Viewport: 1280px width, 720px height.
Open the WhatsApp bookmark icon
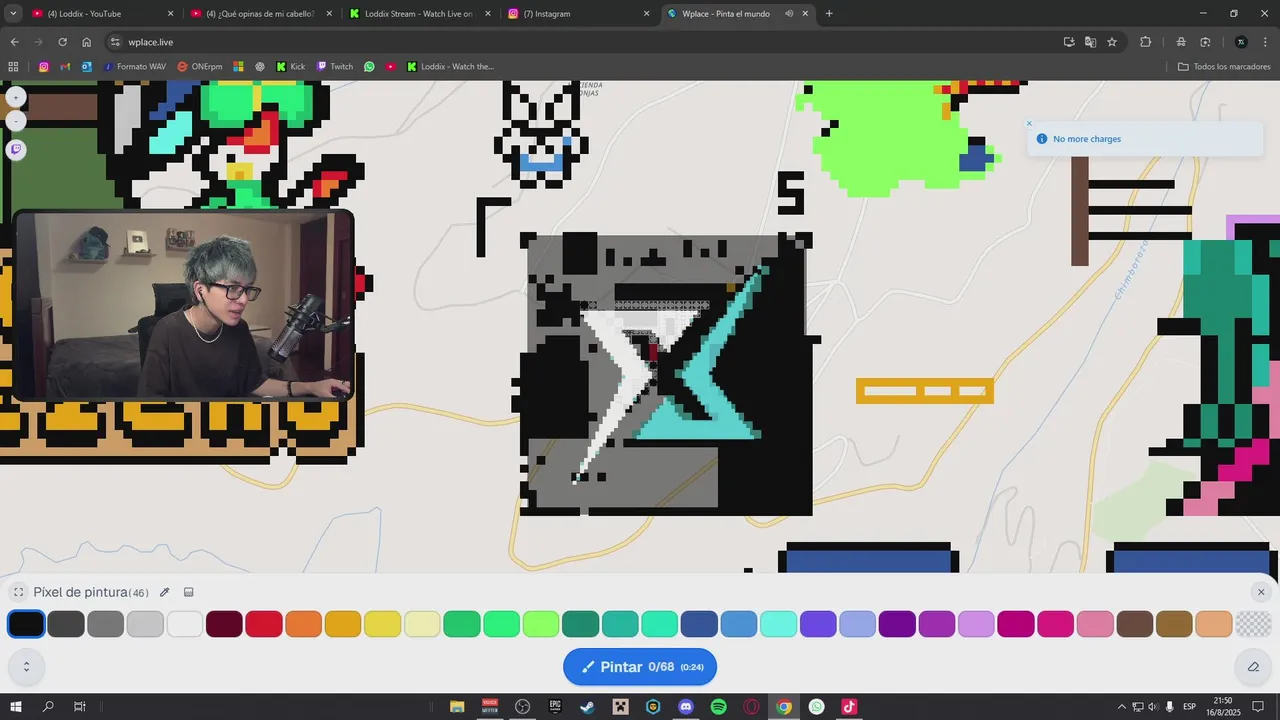(x=369, y=67)
